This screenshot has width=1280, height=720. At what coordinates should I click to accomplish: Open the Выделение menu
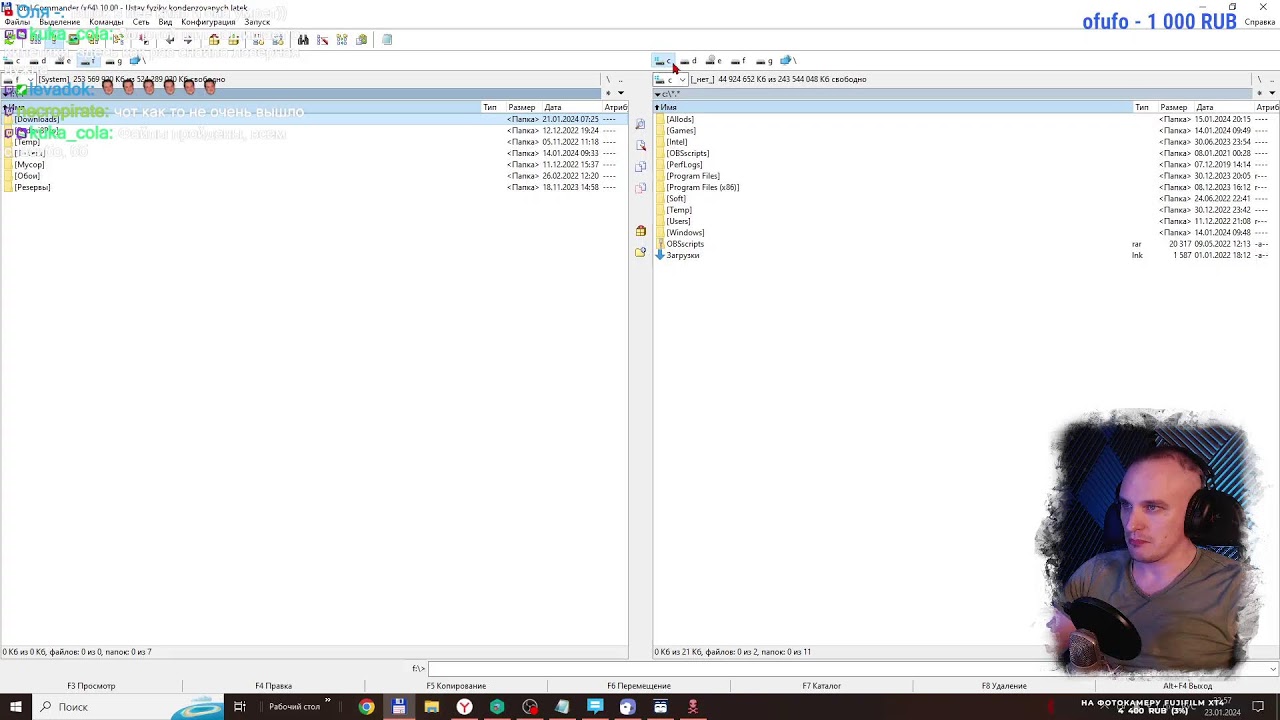point(60,22)
